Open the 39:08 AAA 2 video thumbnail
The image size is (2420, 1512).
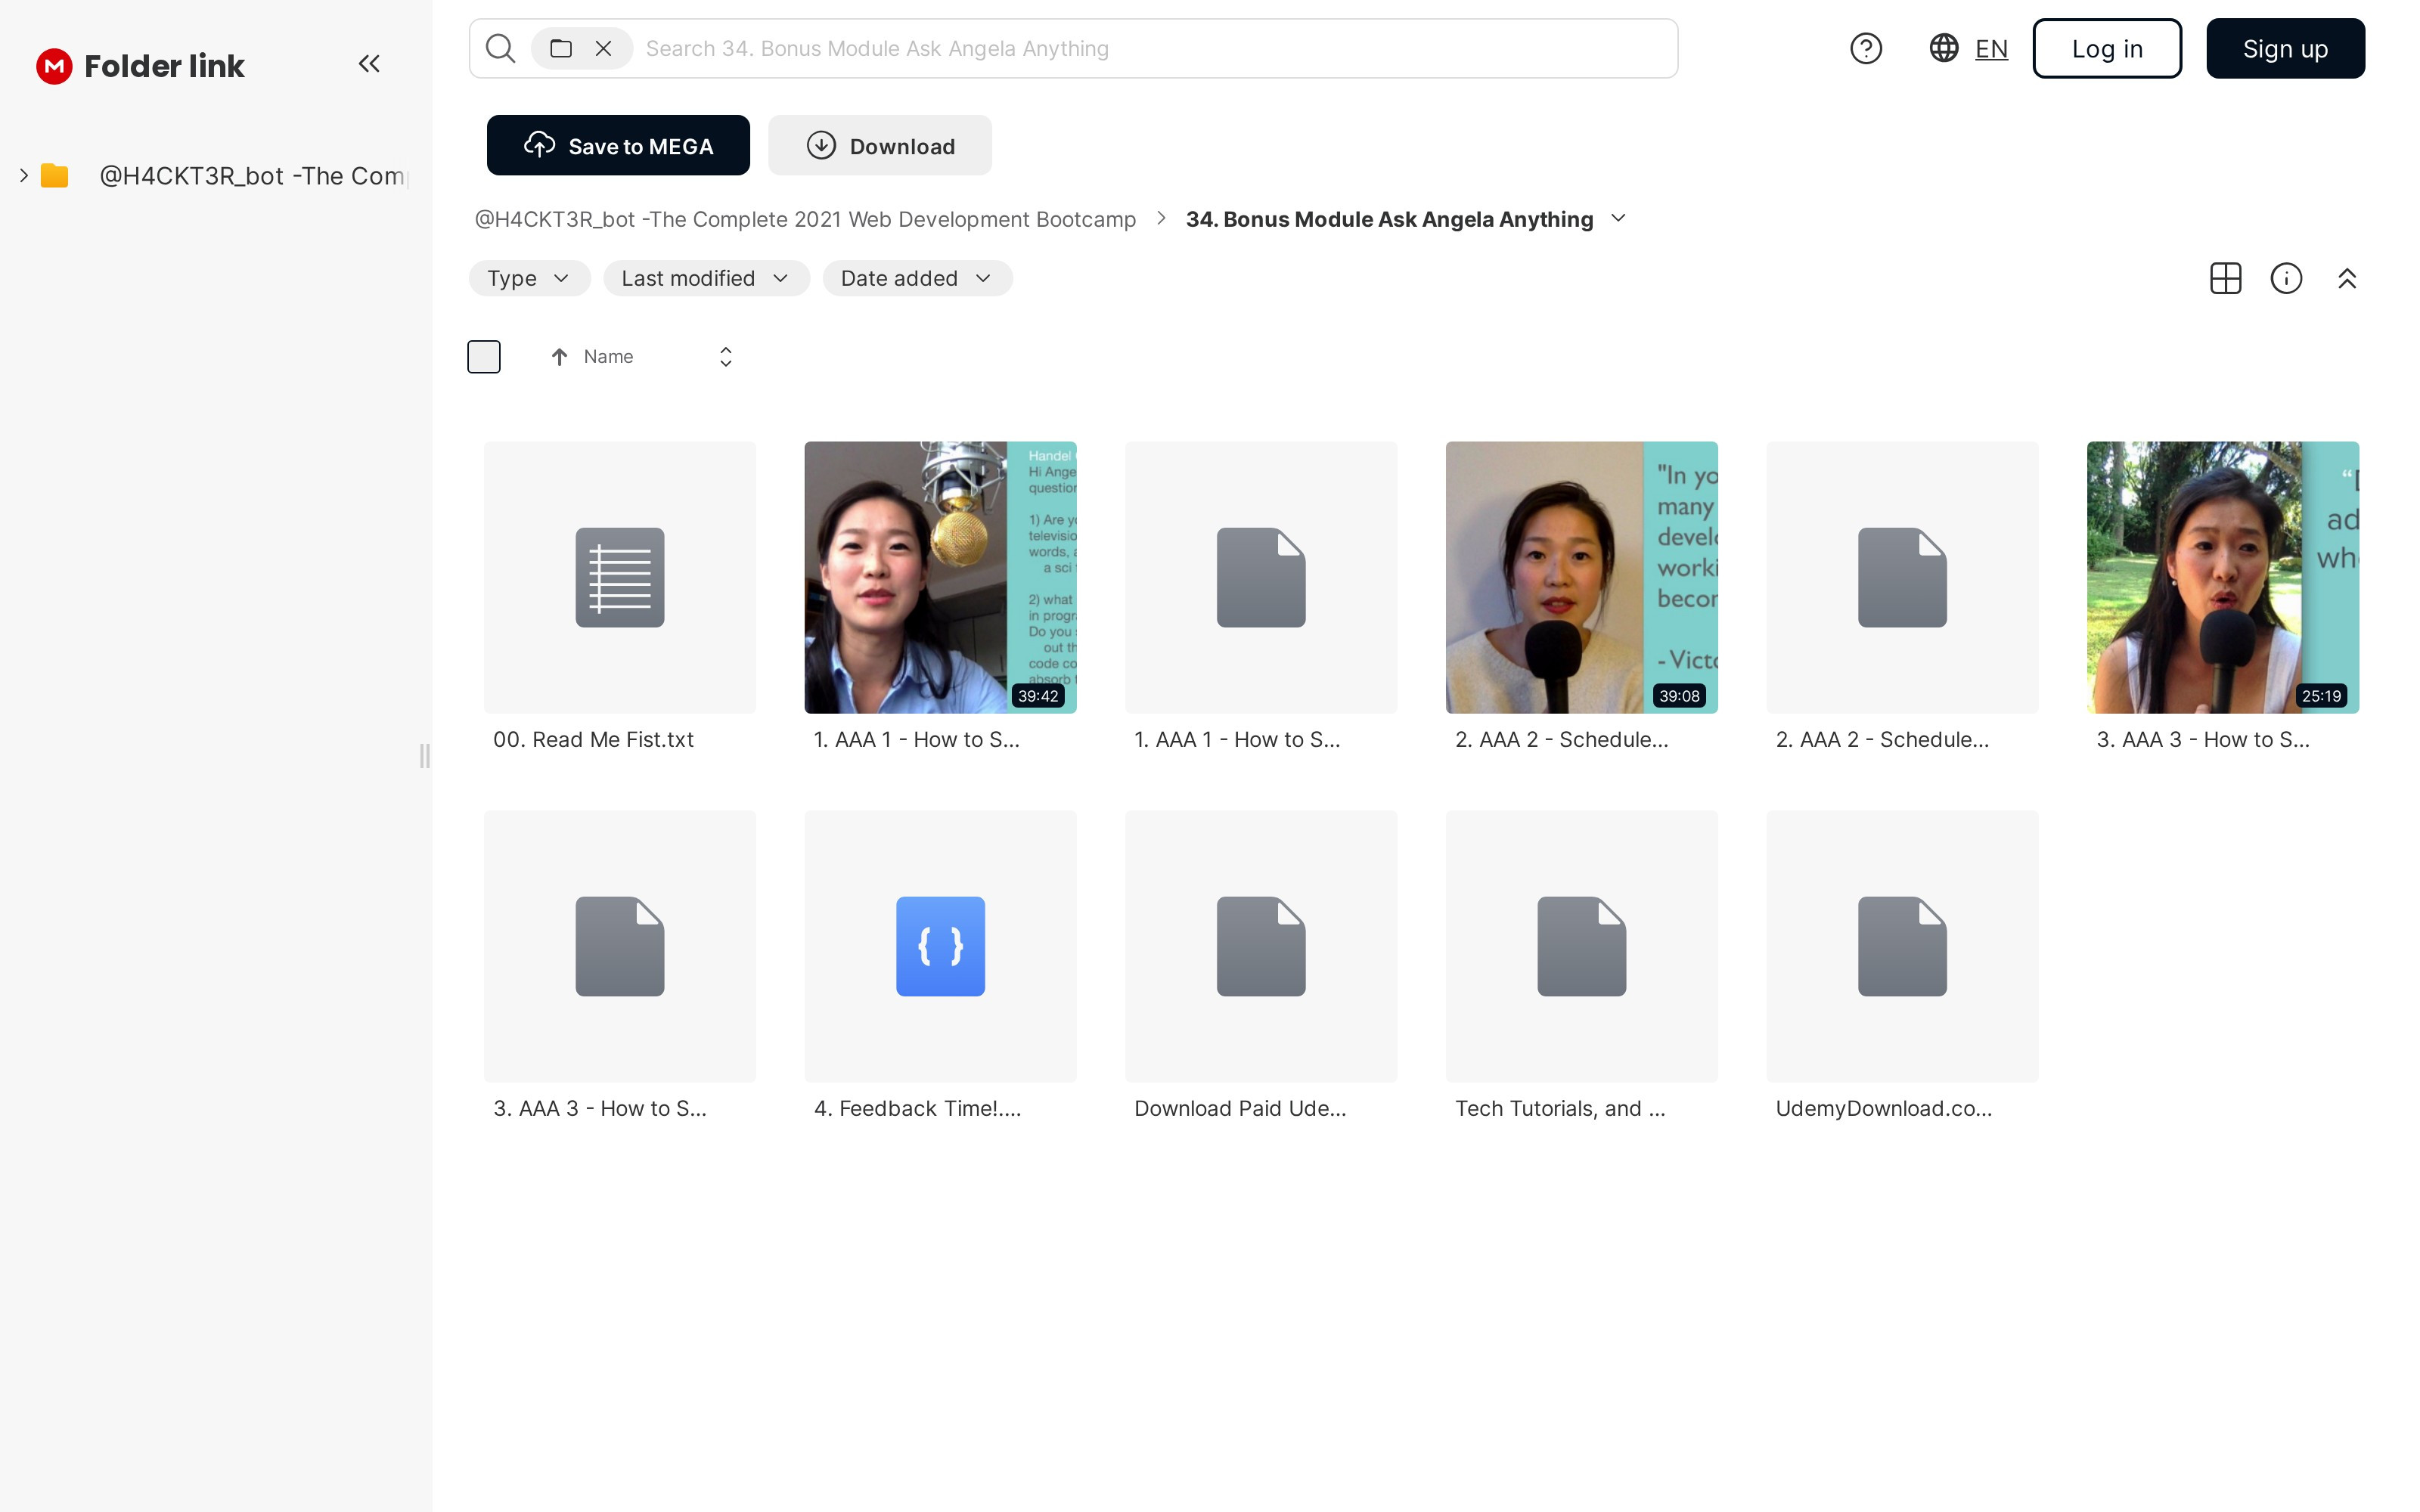[1581, 577]
